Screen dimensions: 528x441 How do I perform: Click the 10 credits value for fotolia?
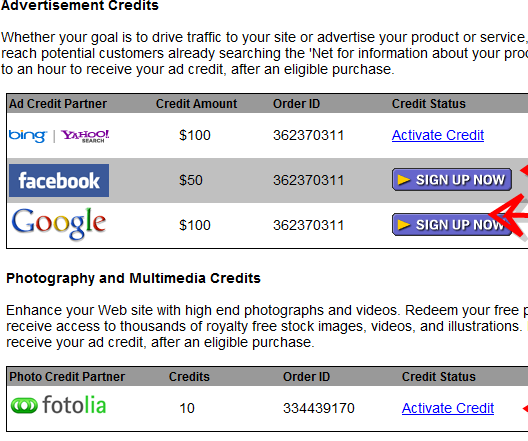click(x=187, y=408)
